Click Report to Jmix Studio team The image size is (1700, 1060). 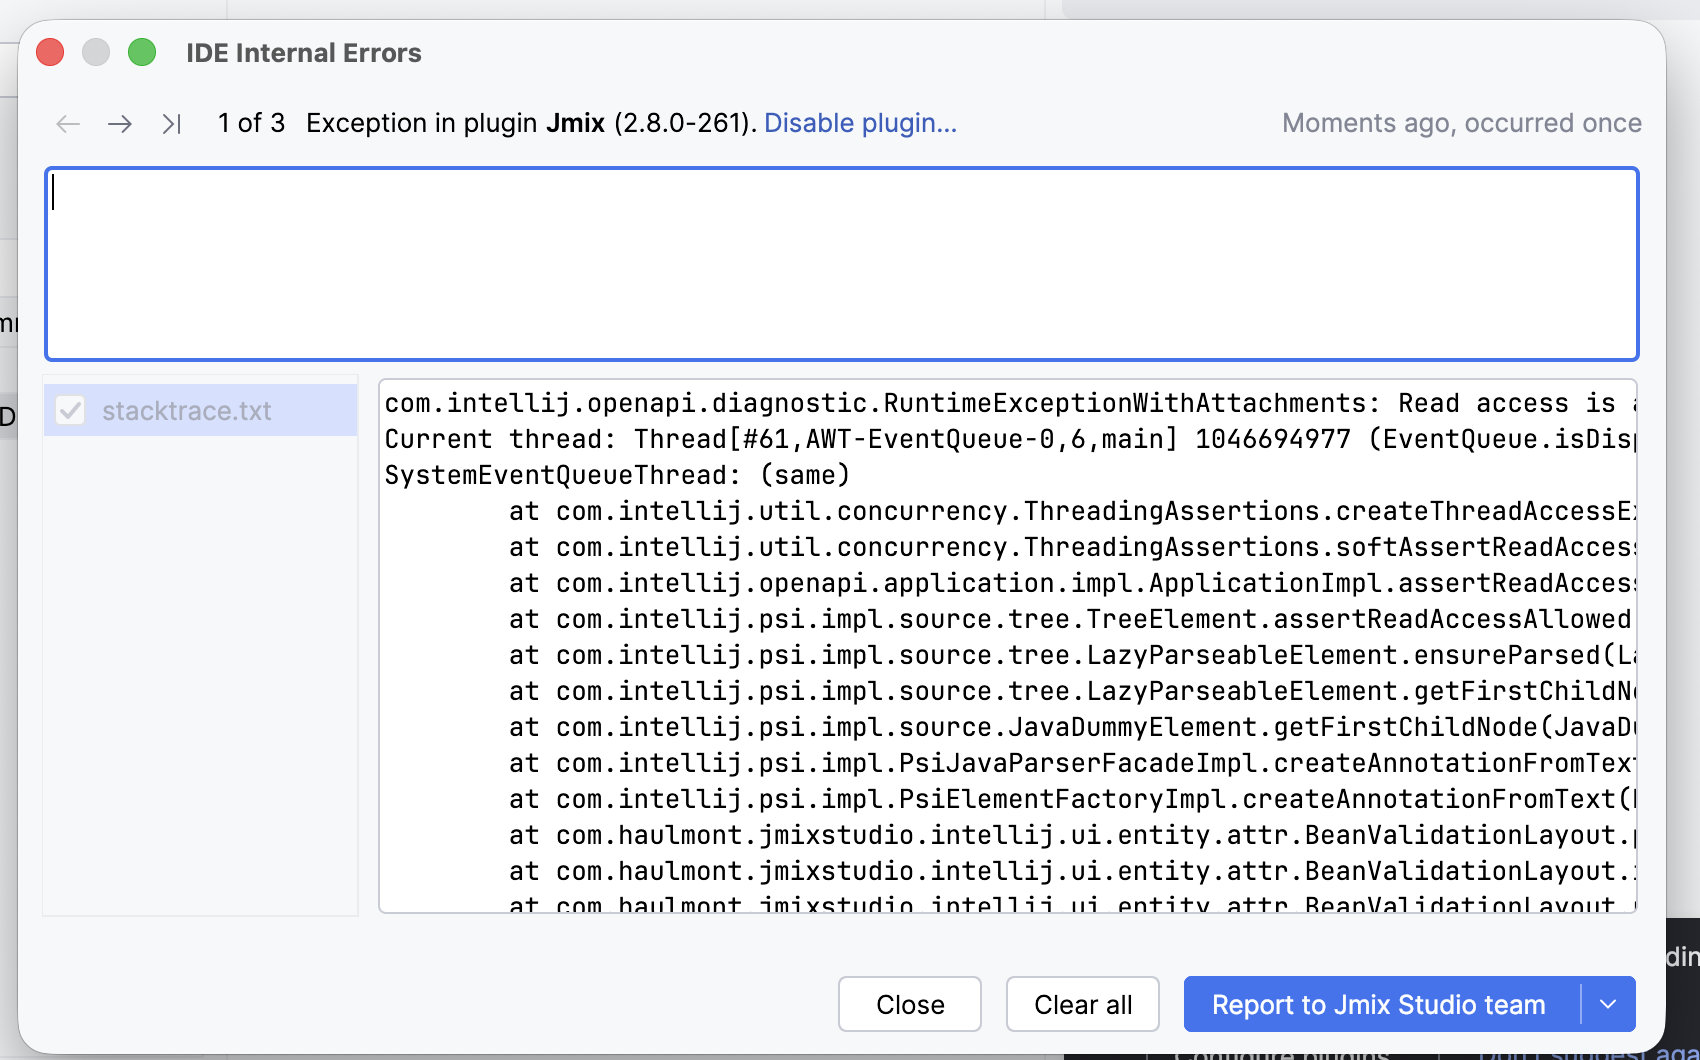click(1378, 1004)
